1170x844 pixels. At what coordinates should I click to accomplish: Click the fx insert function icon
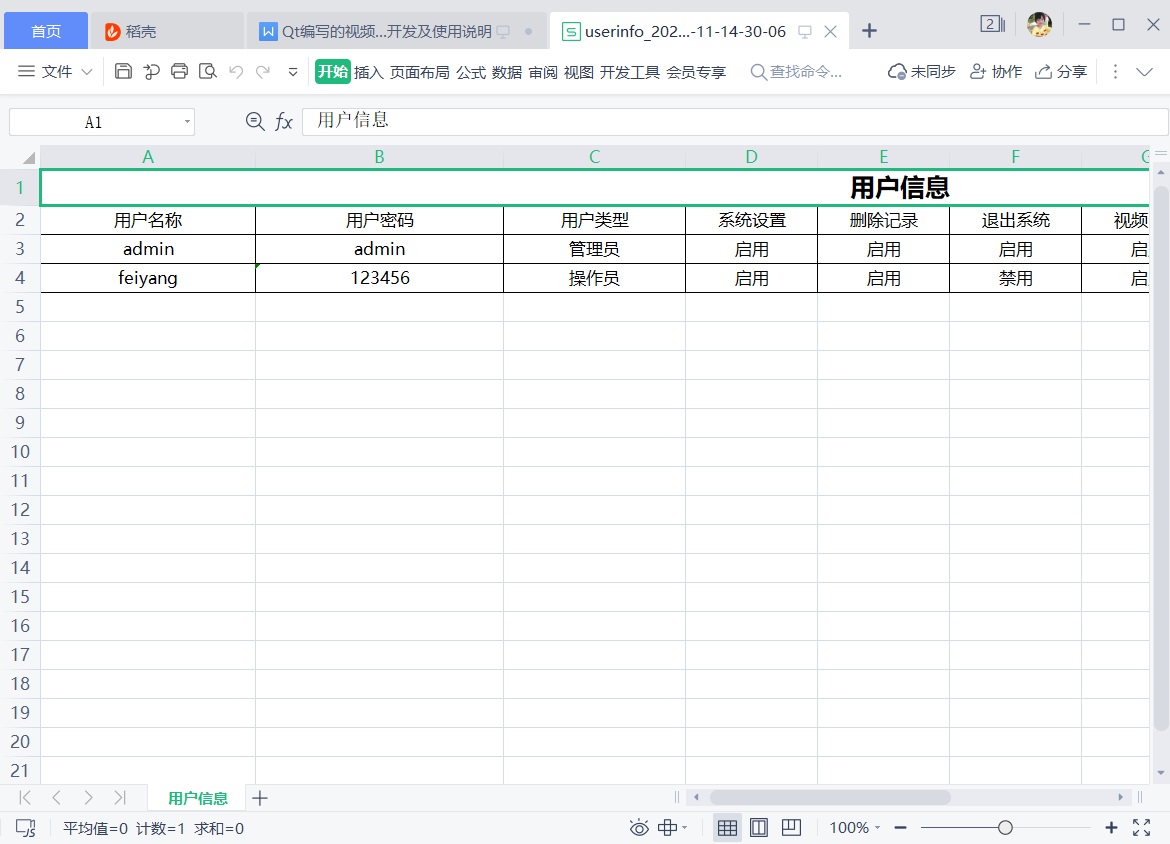[x=284, y=122]
